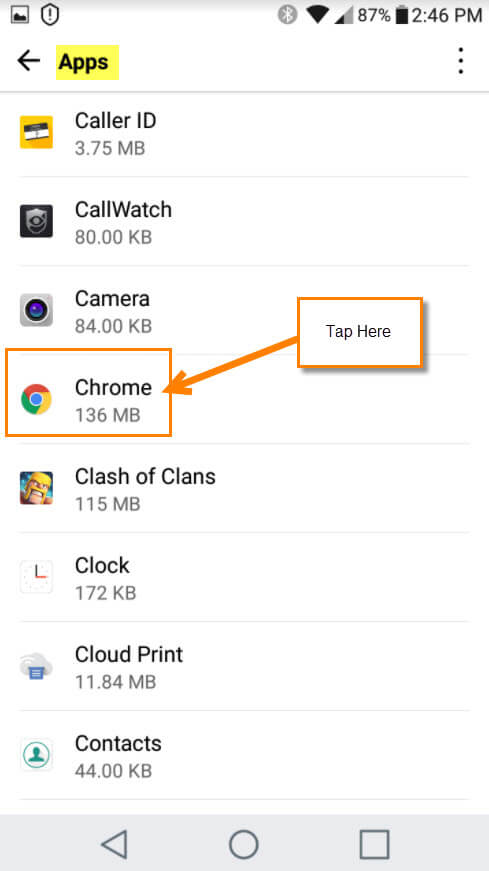Tap the Cloud Print icon
Image resolution: width=489 pixels, height=871 pixels.
coord(36,665)
